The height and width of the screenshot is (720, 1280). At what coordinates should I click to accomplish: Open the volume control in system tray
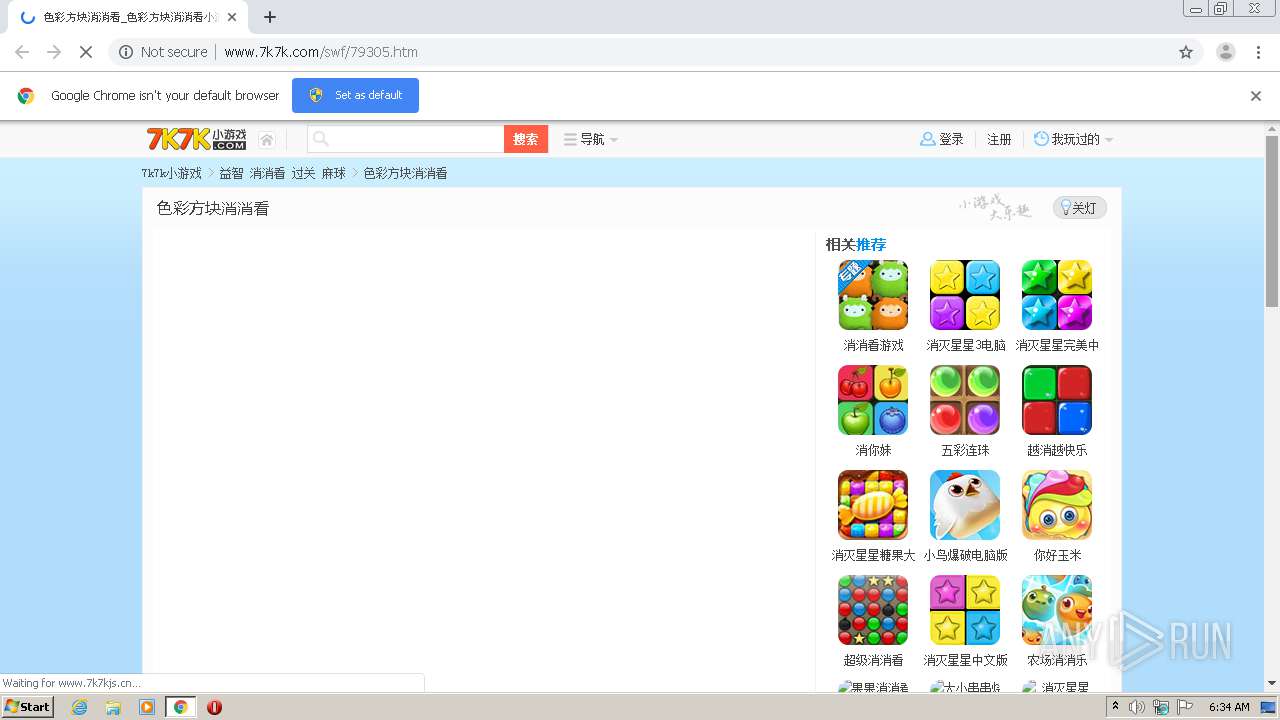point(1137,707)
